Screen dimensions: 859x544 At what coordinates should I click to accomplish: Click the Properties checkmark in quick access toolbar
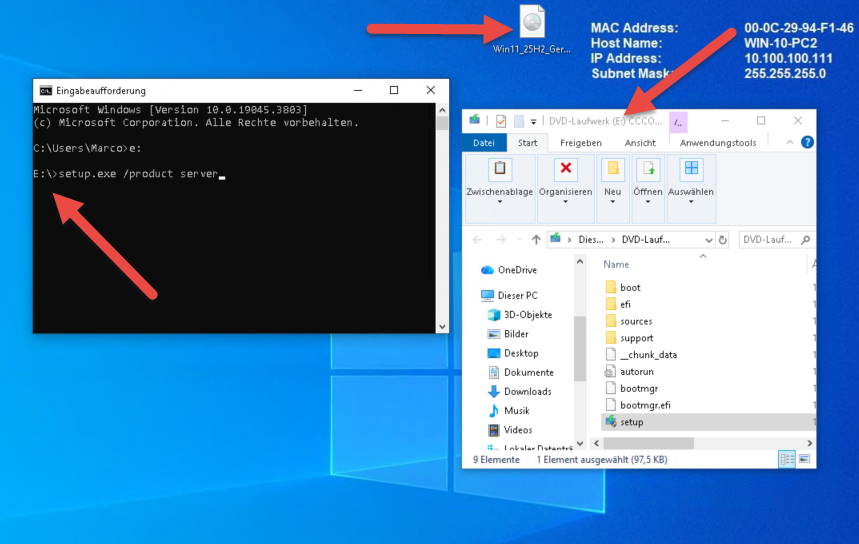point(501,122)
